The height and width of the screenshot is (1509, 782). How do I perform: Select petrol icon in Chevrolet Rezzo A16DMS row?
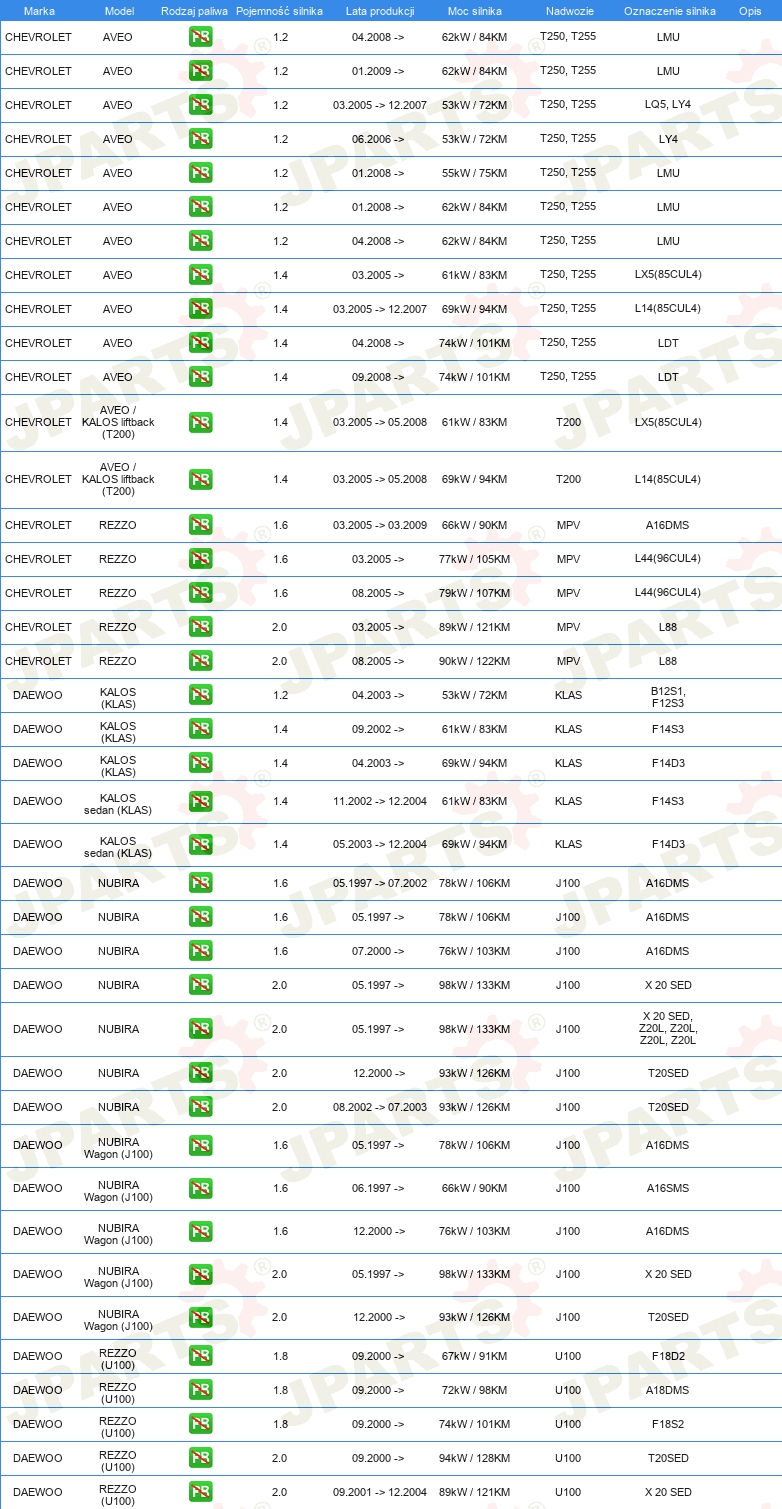tap(200, 525)
